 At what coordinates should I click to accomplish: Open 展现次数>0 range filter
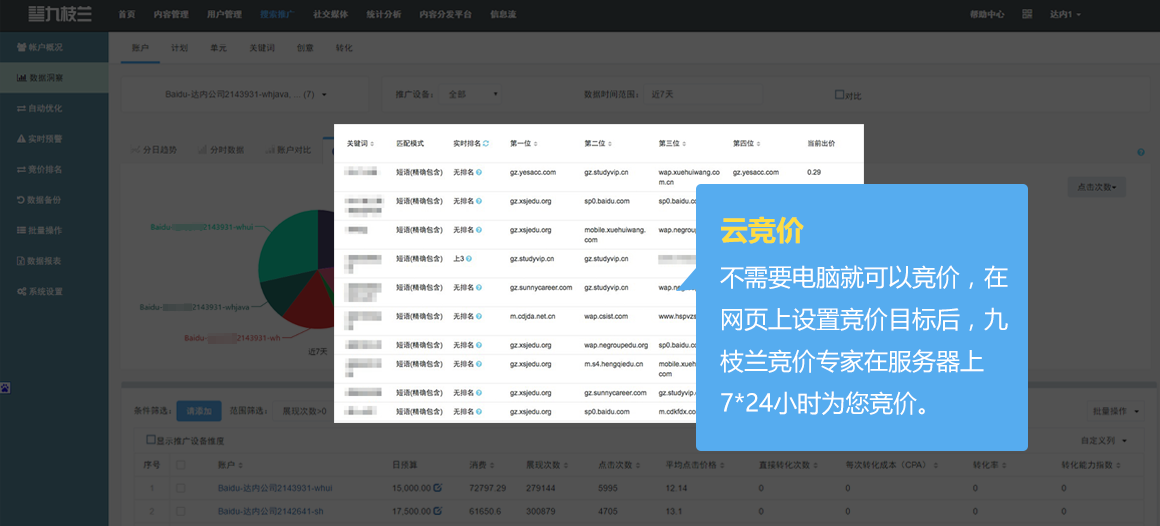(303, 411)
